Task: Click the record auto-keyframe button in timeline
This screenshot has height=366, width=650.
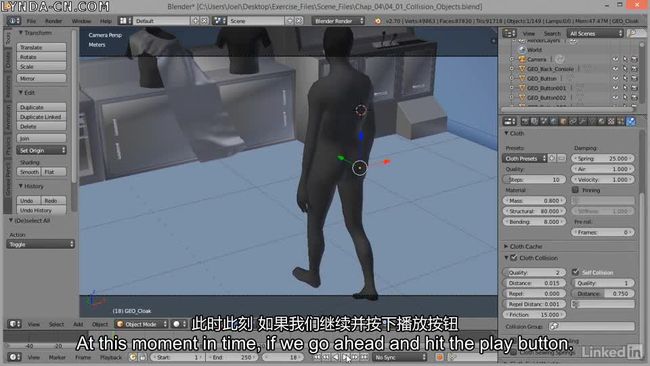Action: click(439, 357)
